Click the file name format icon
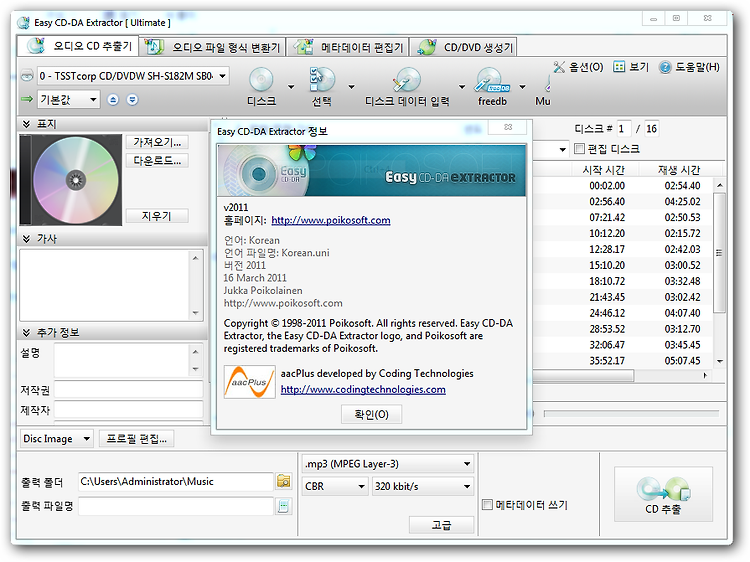Screen dimensions: 750x562 [x=284, y=506]
